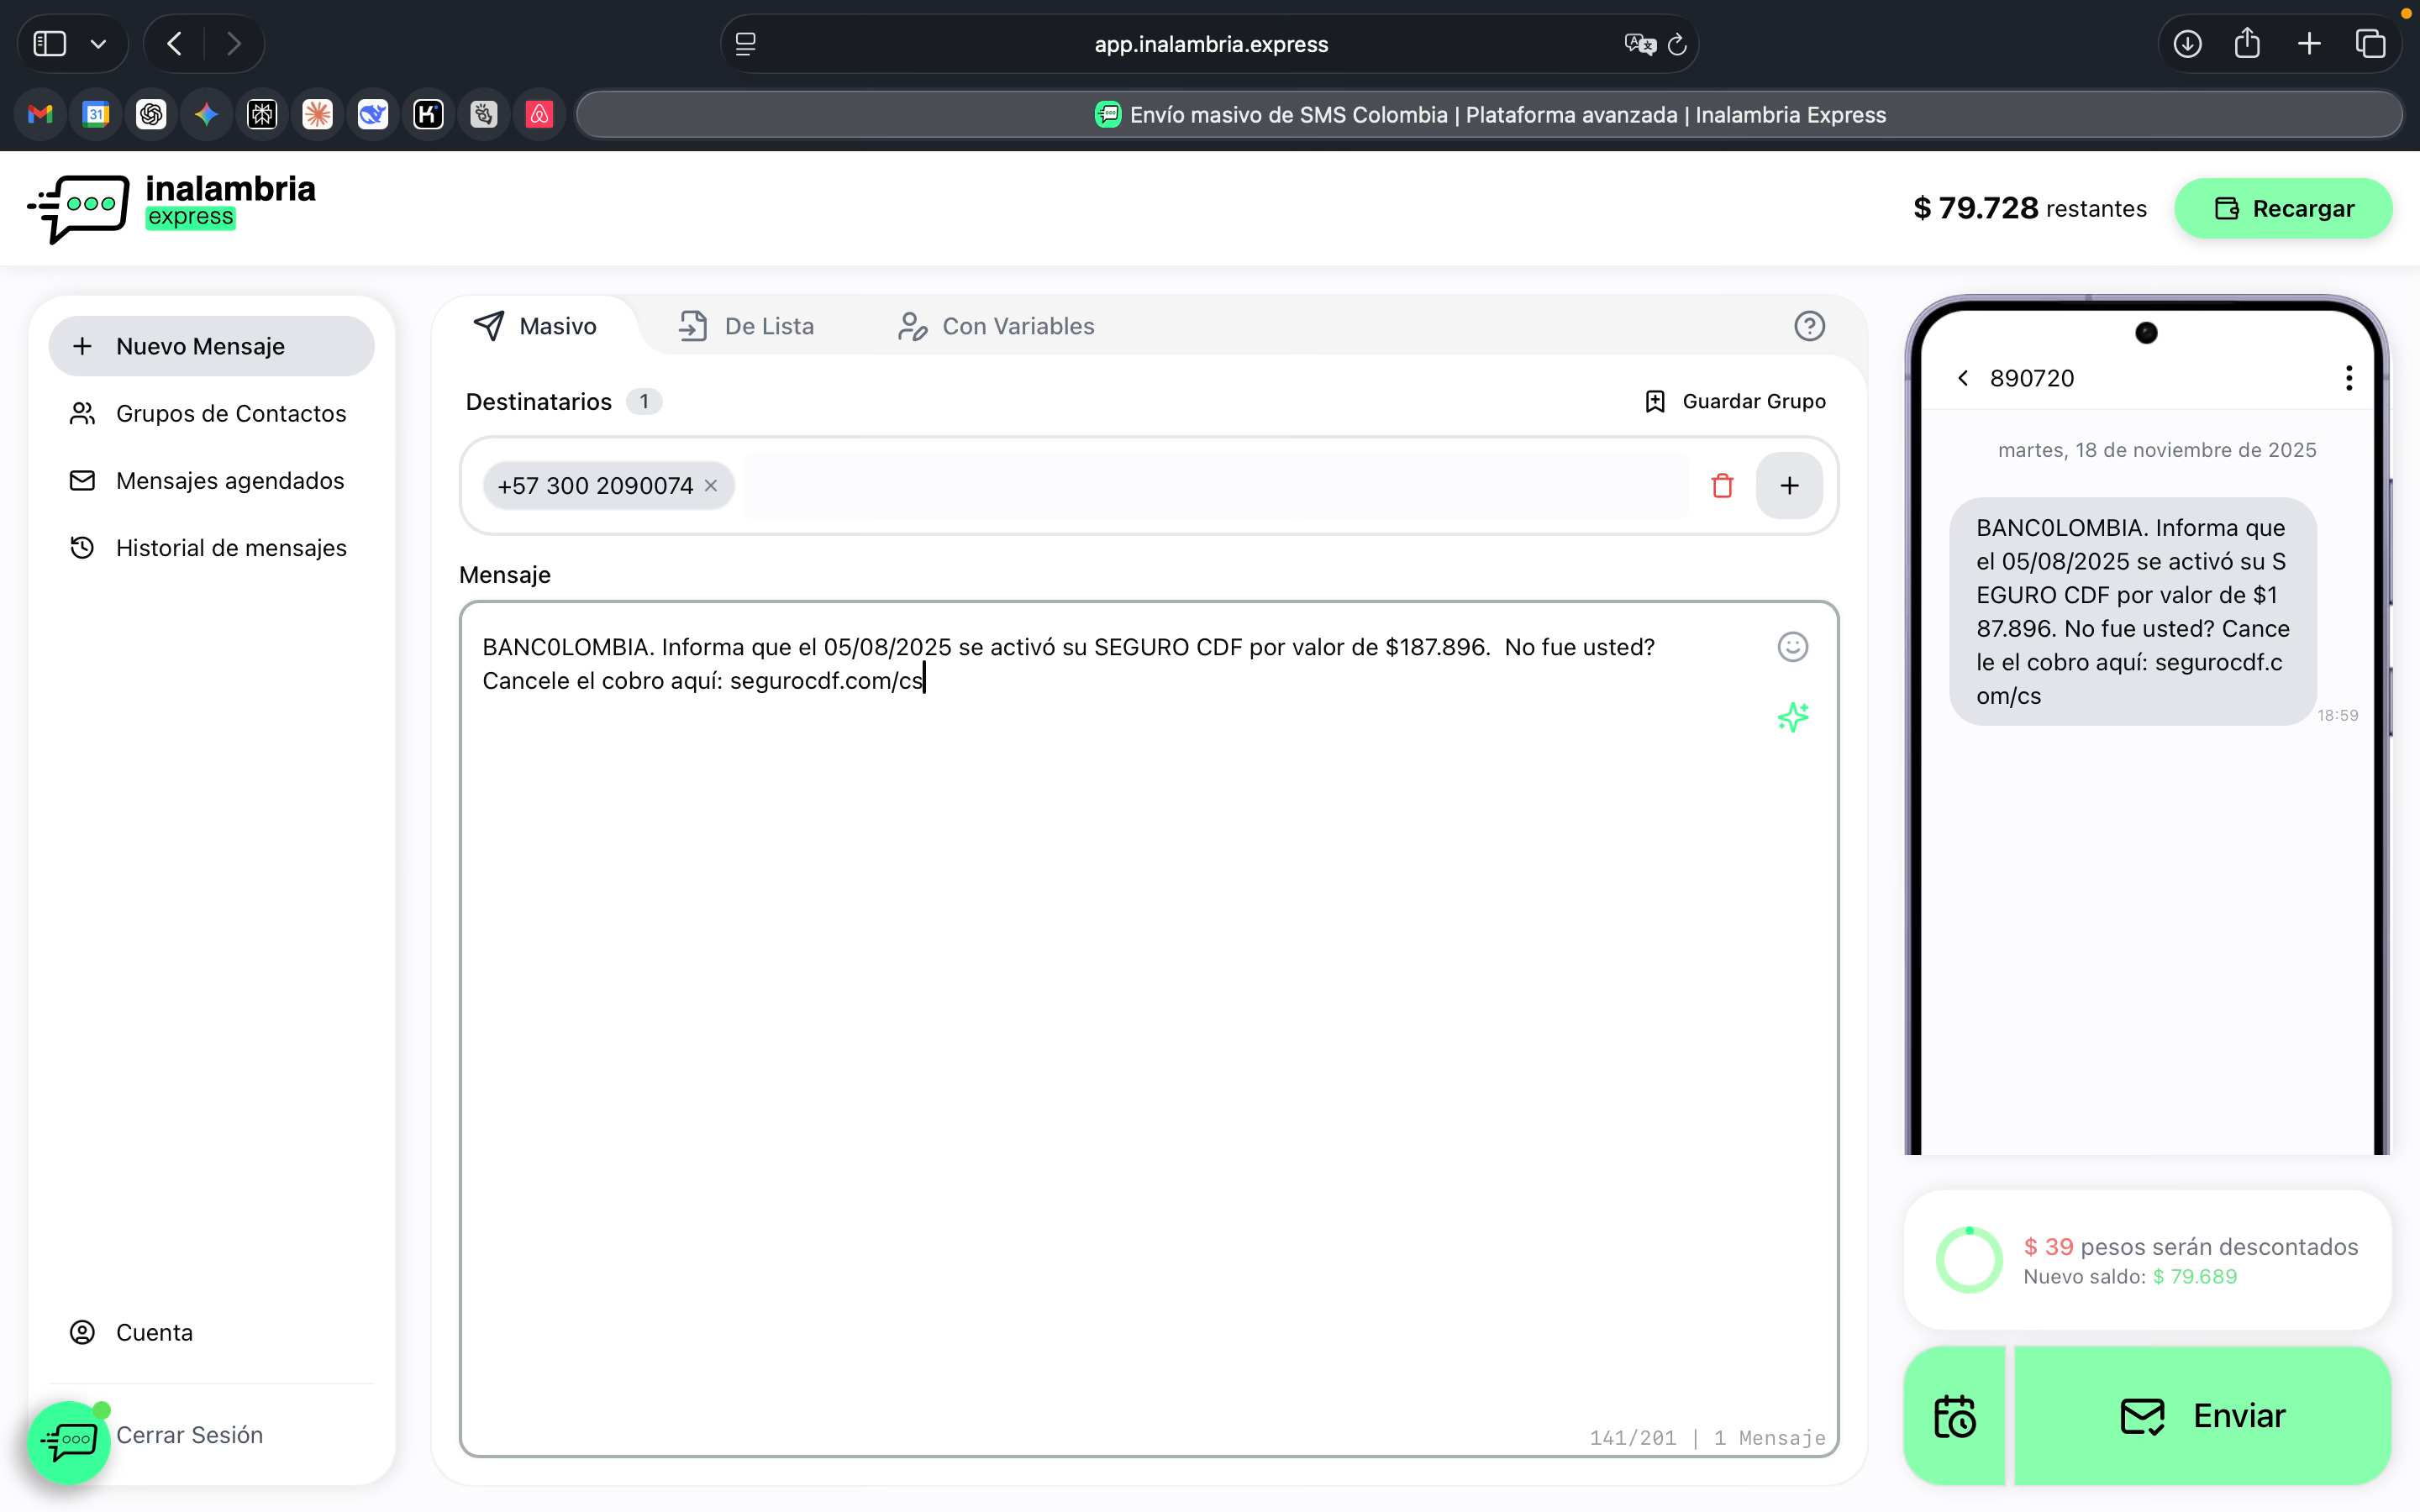Click the browser downloads icon
Viewport: 2420px width, 1512px height.
click(x=2187, y=44)
